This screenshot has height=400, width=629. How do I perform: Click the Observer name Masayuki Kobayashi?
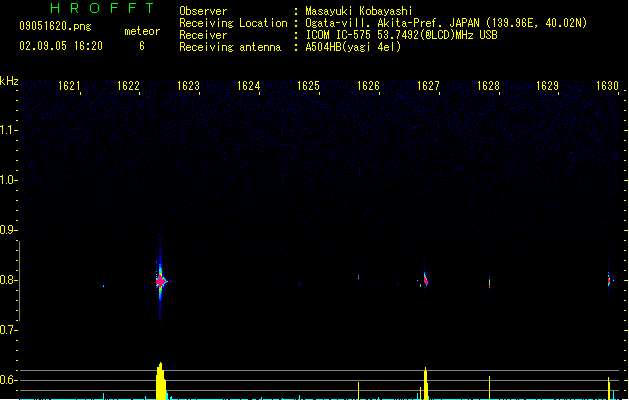(x=359, y=11)
